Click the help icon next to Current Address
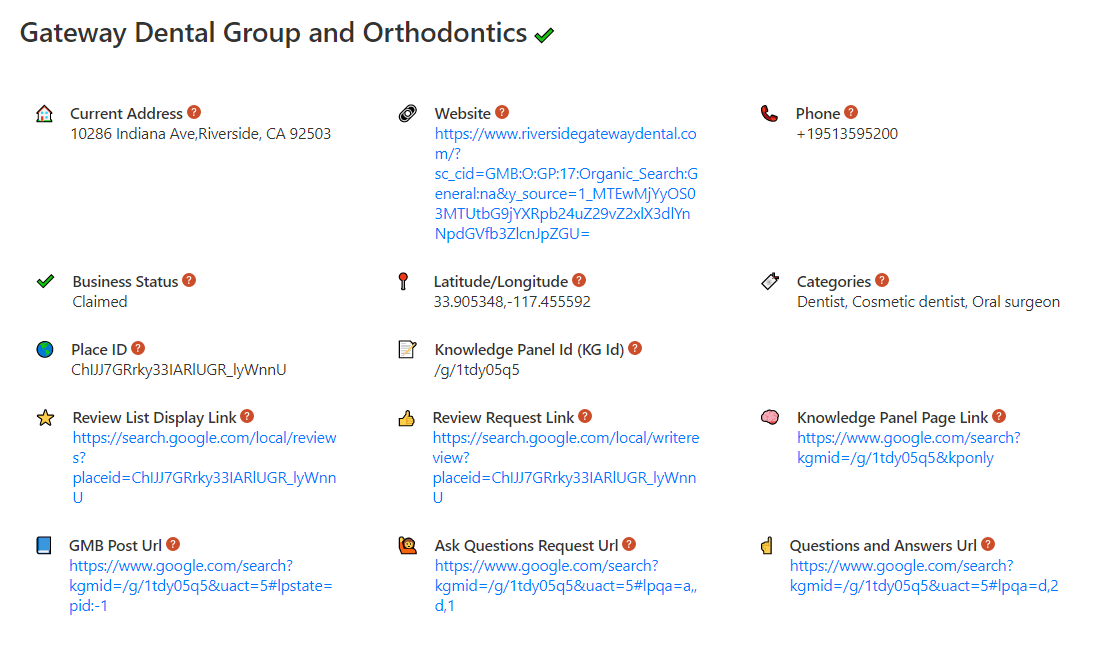 coord(194,113)
